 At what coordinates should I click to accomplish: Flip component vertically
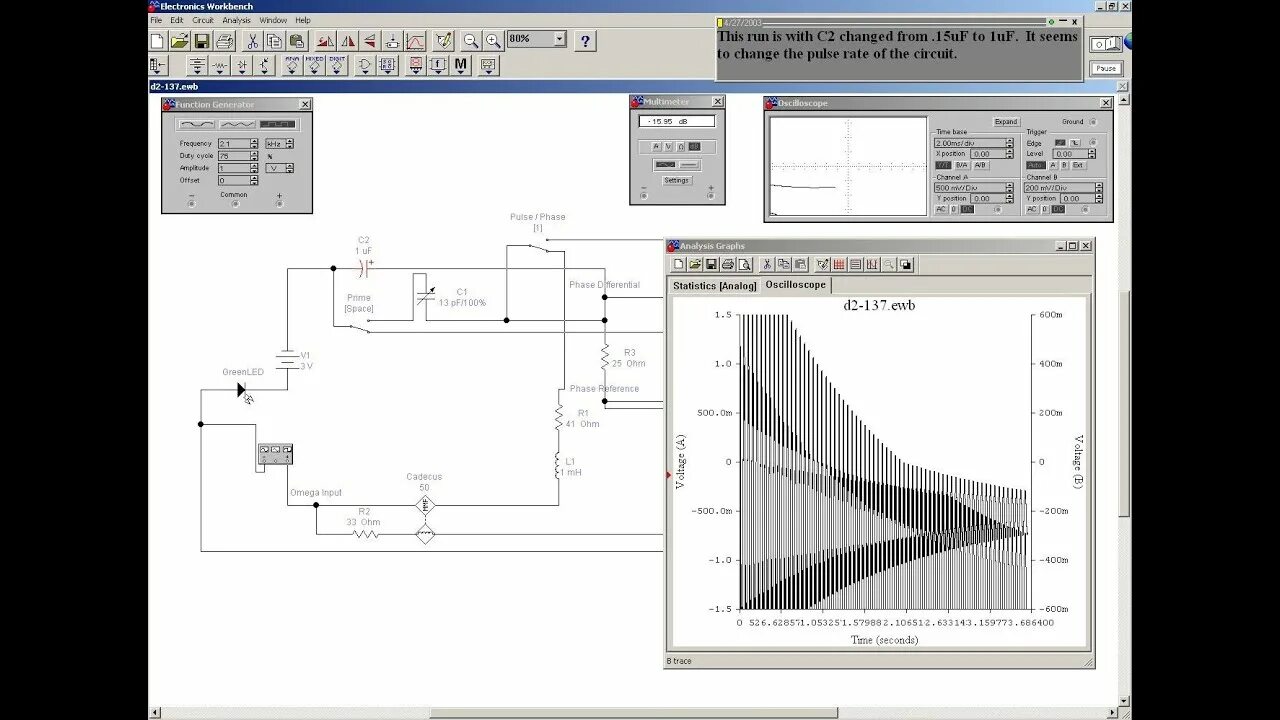[370, 41]
